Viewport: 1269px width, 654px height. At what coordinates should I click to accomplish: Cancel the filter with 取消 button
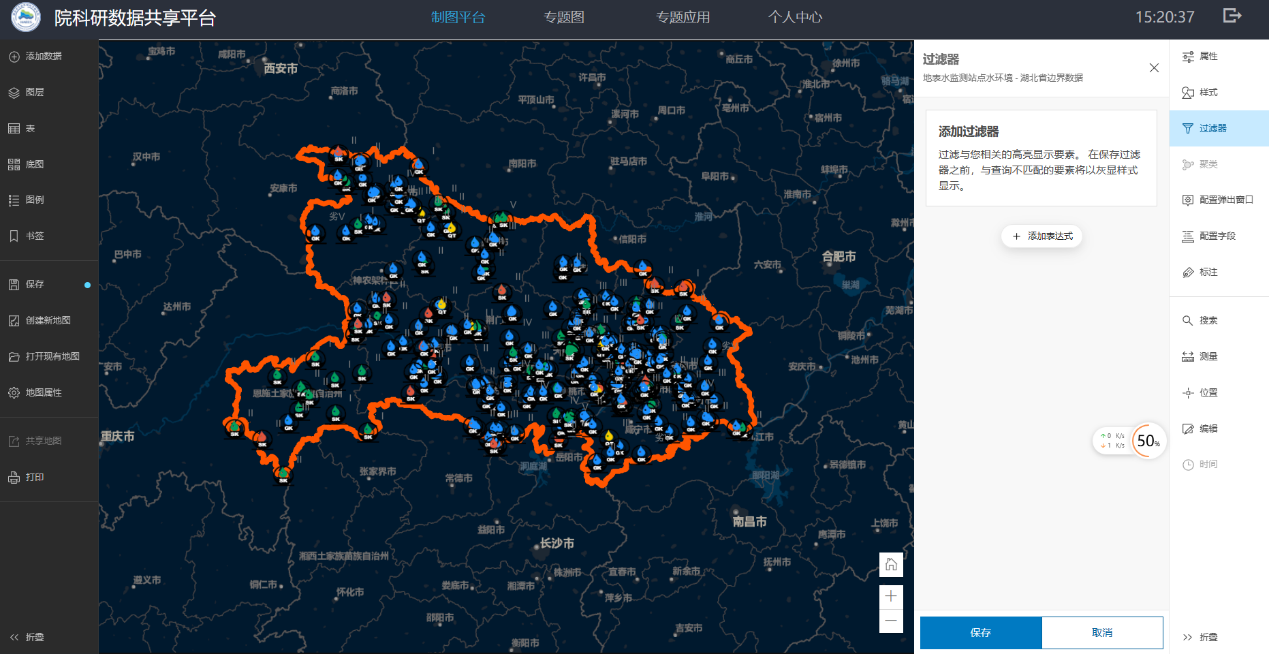point(1102,633)
